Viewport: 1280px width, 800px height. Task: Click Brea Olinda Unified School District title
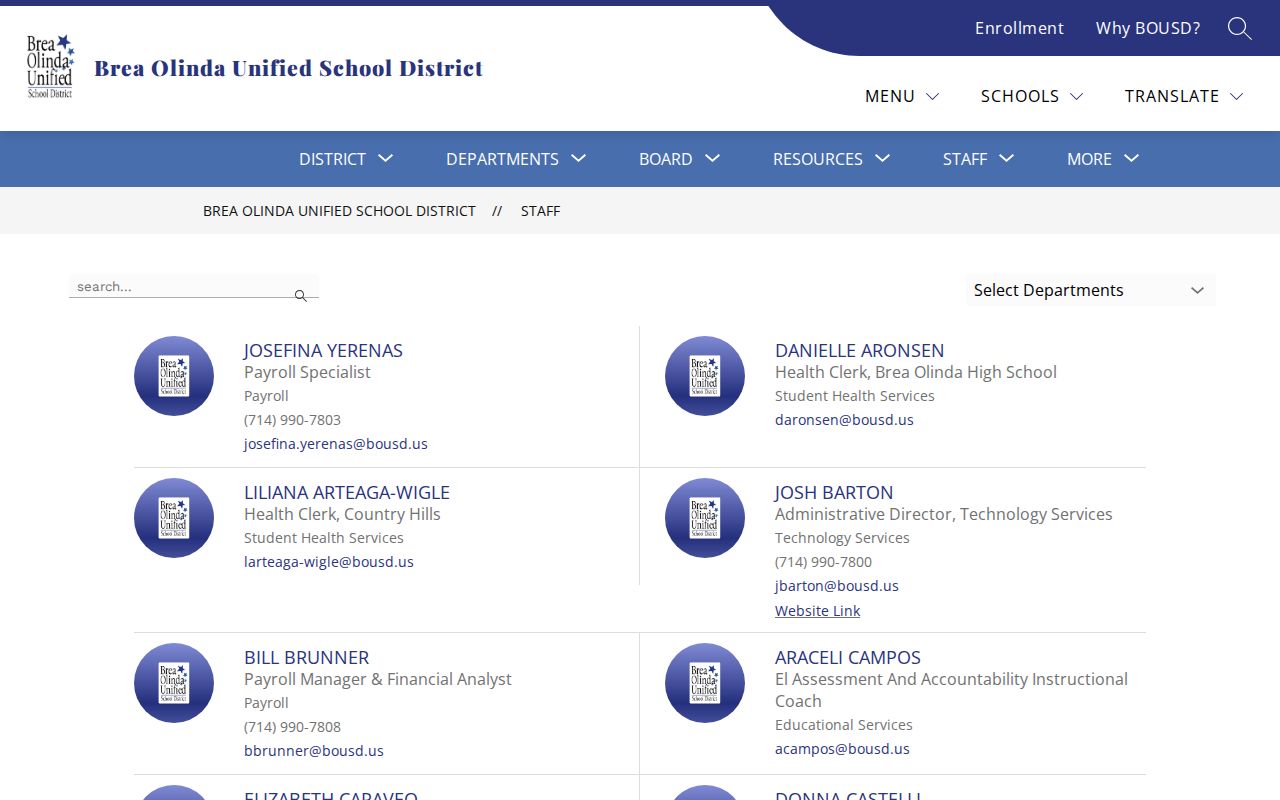click(288, 68)
